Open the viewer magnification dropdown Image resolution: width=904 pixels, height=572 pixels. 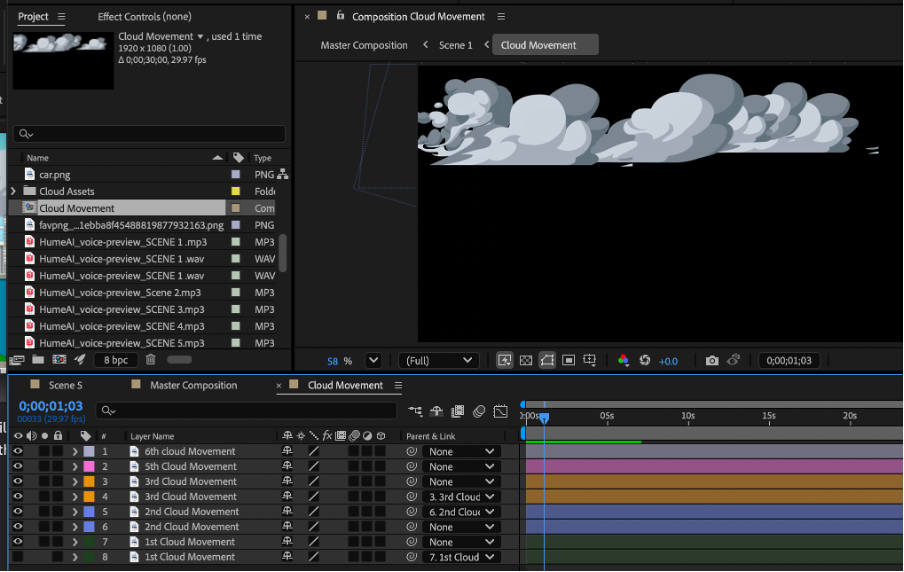(x=373, y=360)
